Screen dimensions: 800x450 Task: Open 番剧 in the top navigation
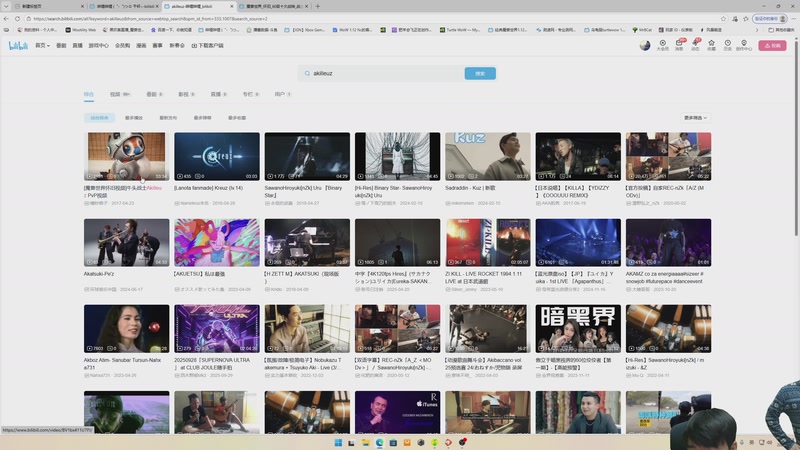point(61,45)
